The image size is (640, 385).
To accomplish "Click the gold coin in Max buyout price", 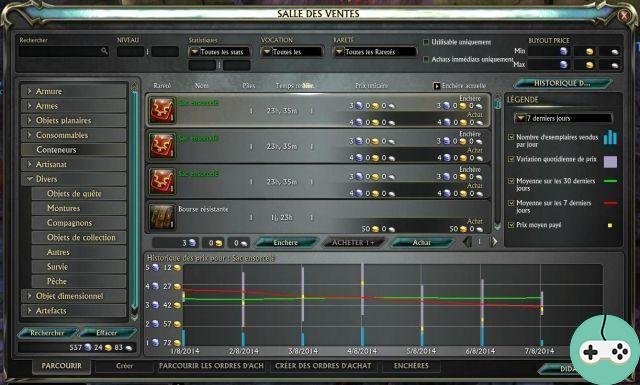I will 590,65.
